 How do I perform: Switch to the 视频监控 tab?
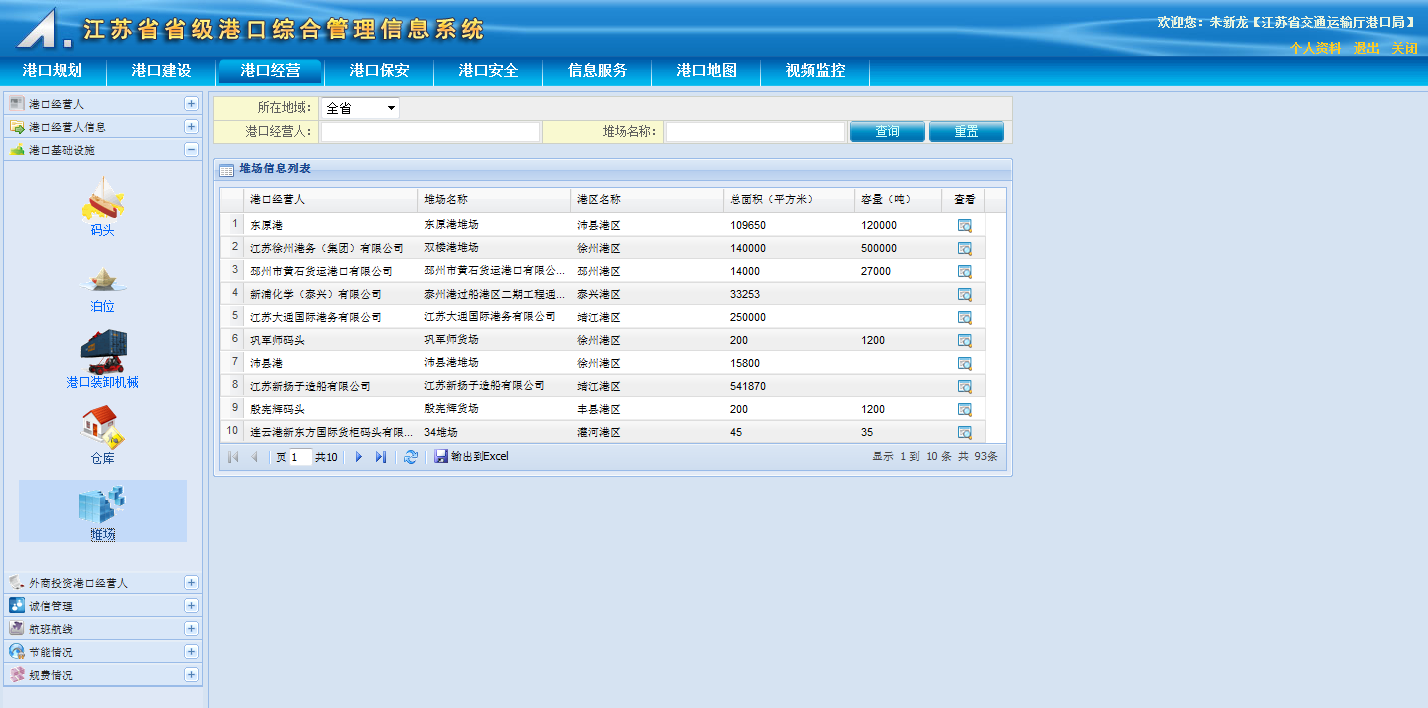tap(815, 71)
